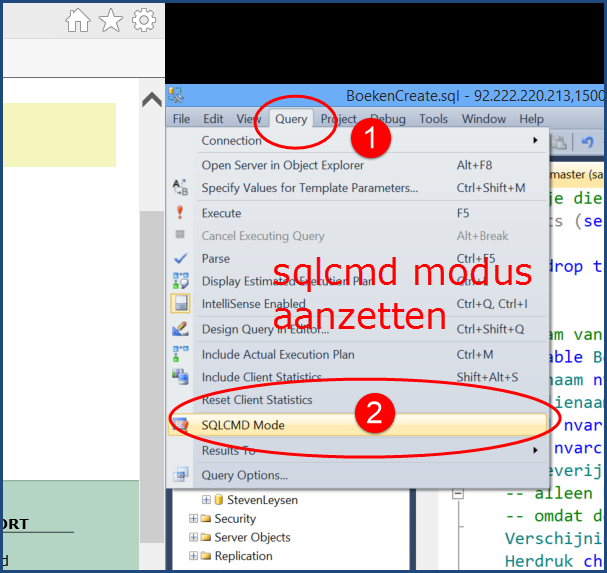The image size is (607, 573).
Task: Open browser Home via house icon
Action: [x=78, y=20]
